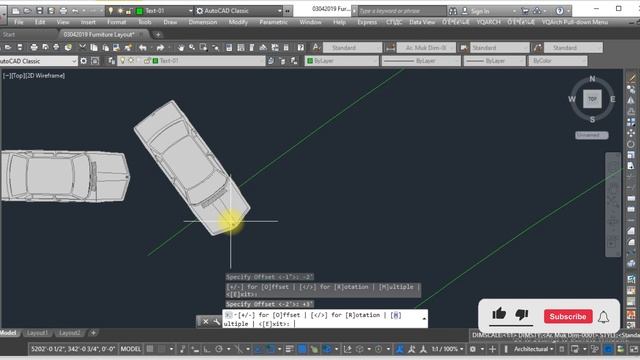640x360 pixels.
Task: Click the thumbs down dislike icon
Action: 522,314
